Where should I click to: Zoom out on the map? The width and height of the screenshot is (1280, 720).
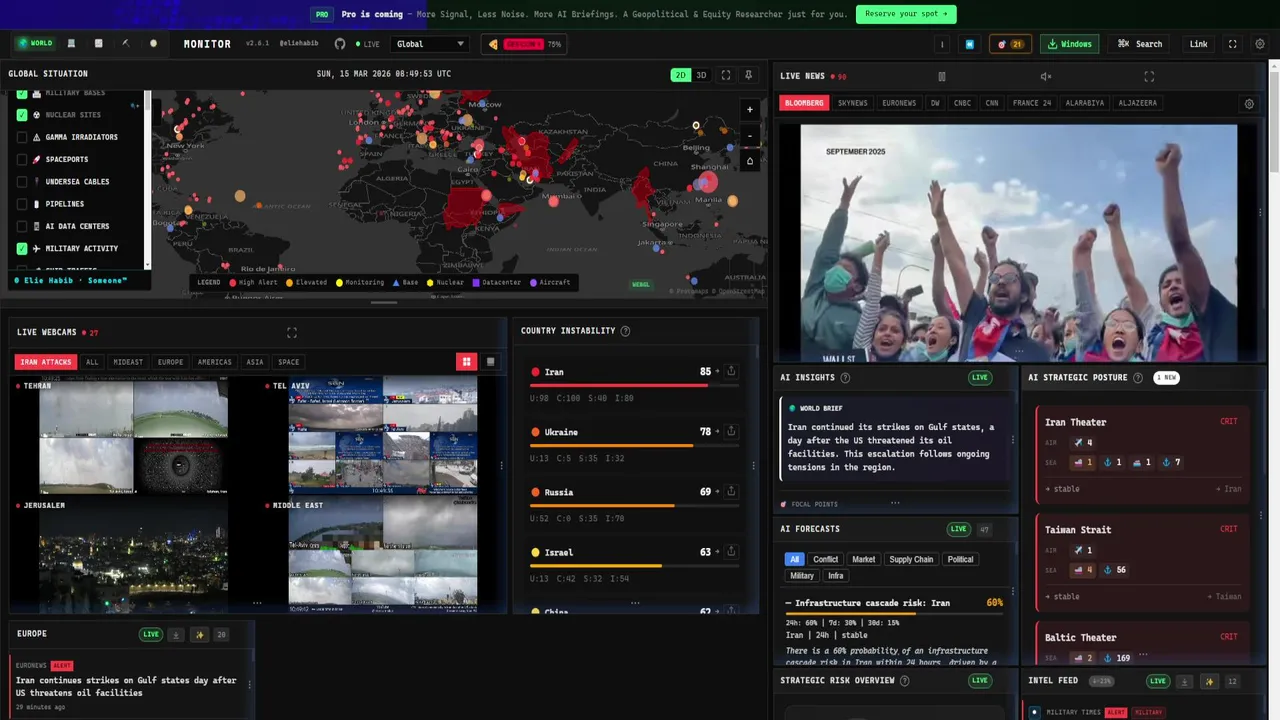[x=750, y=136]
